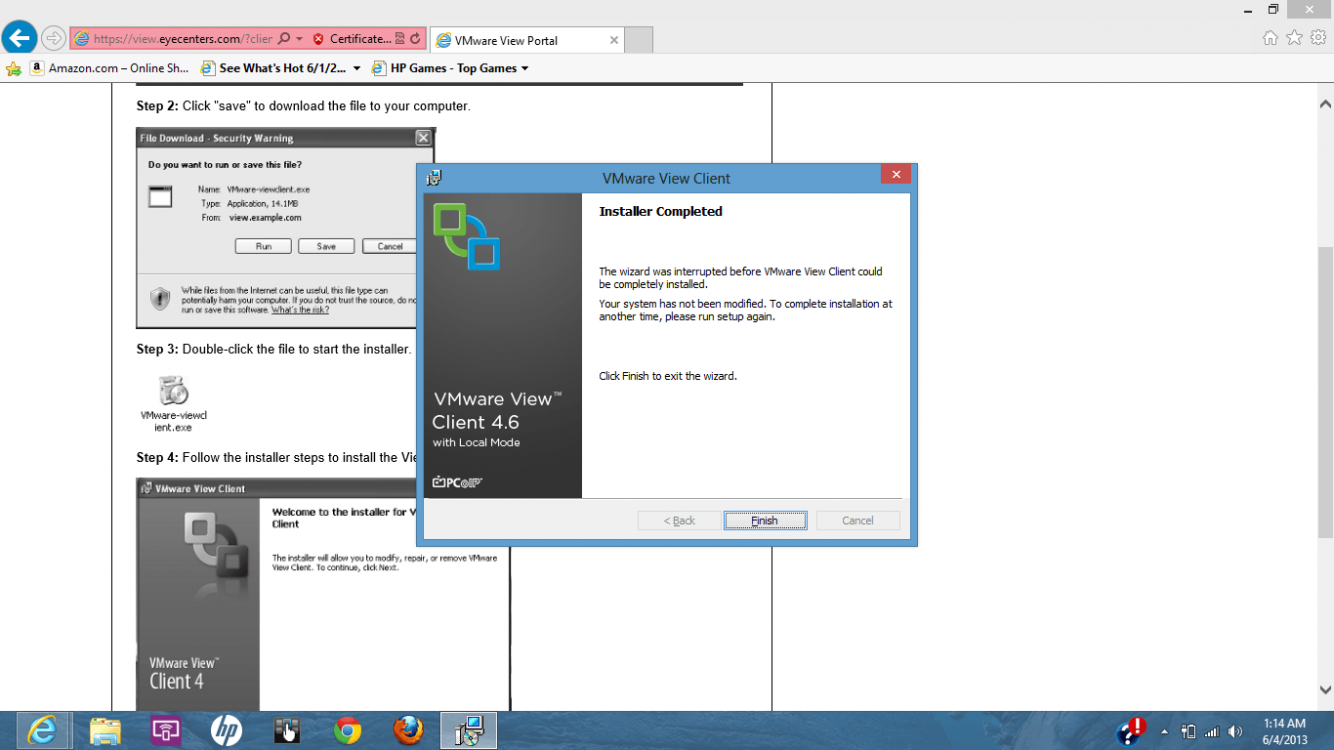Viewport: 1334px width, 750px height.
Task: Select the VMware View Portal tab
Action: point(527,40)
